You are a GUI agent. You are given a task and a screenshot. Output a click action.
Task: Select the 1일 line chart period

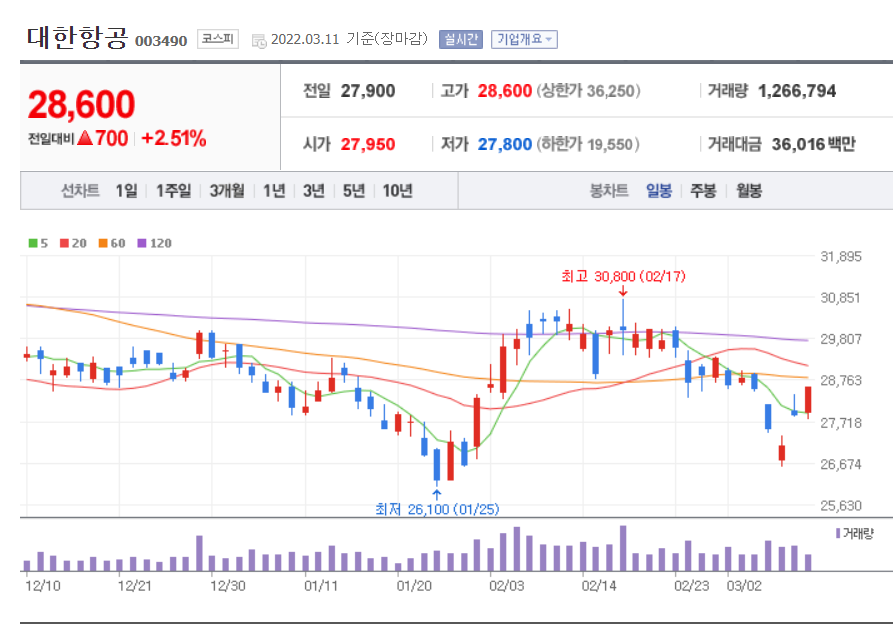pos(126,191)
